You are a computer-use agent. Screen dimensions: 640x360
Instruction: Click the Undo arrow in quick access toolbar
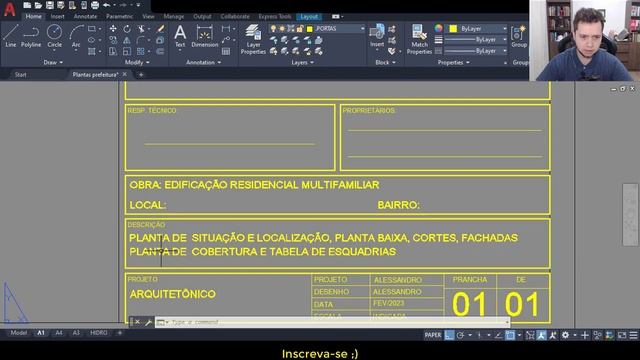107,5
